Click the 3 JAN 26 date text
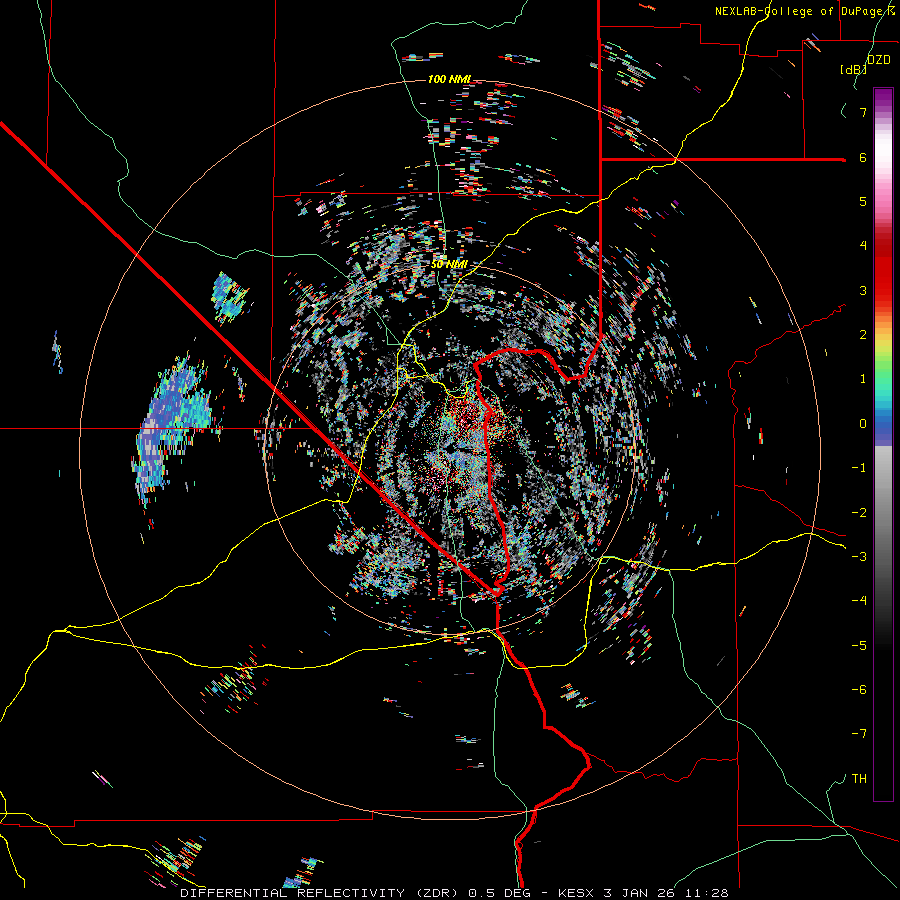The height and width of the screenshot is (900, 900). pyautogui.click(x=638, y=893)
